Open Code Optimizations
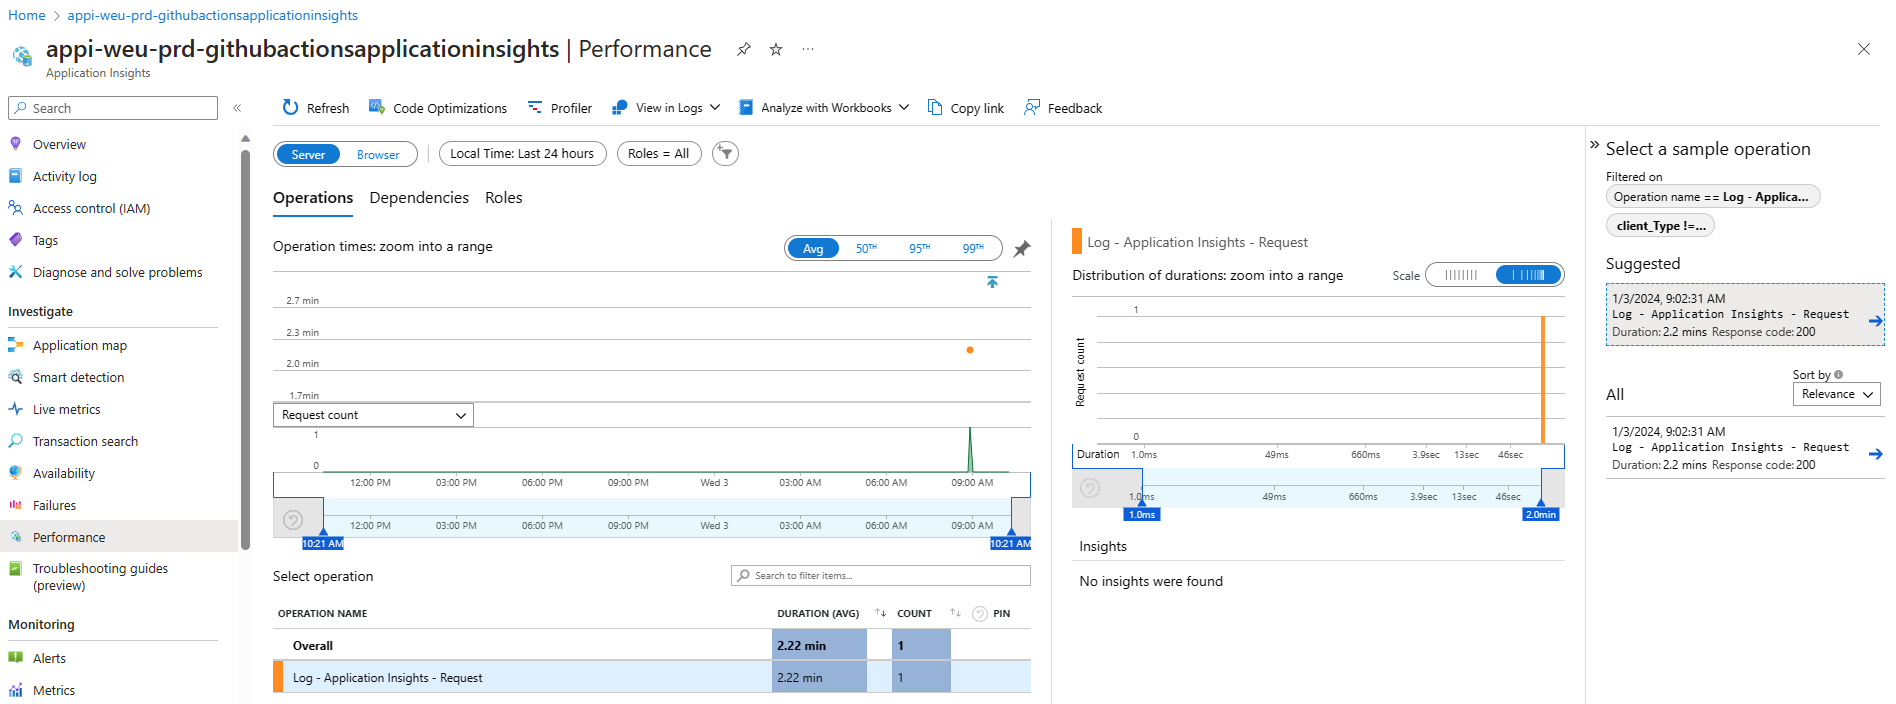Screen dimensions: 1896x704 click(x=438, y=108)
